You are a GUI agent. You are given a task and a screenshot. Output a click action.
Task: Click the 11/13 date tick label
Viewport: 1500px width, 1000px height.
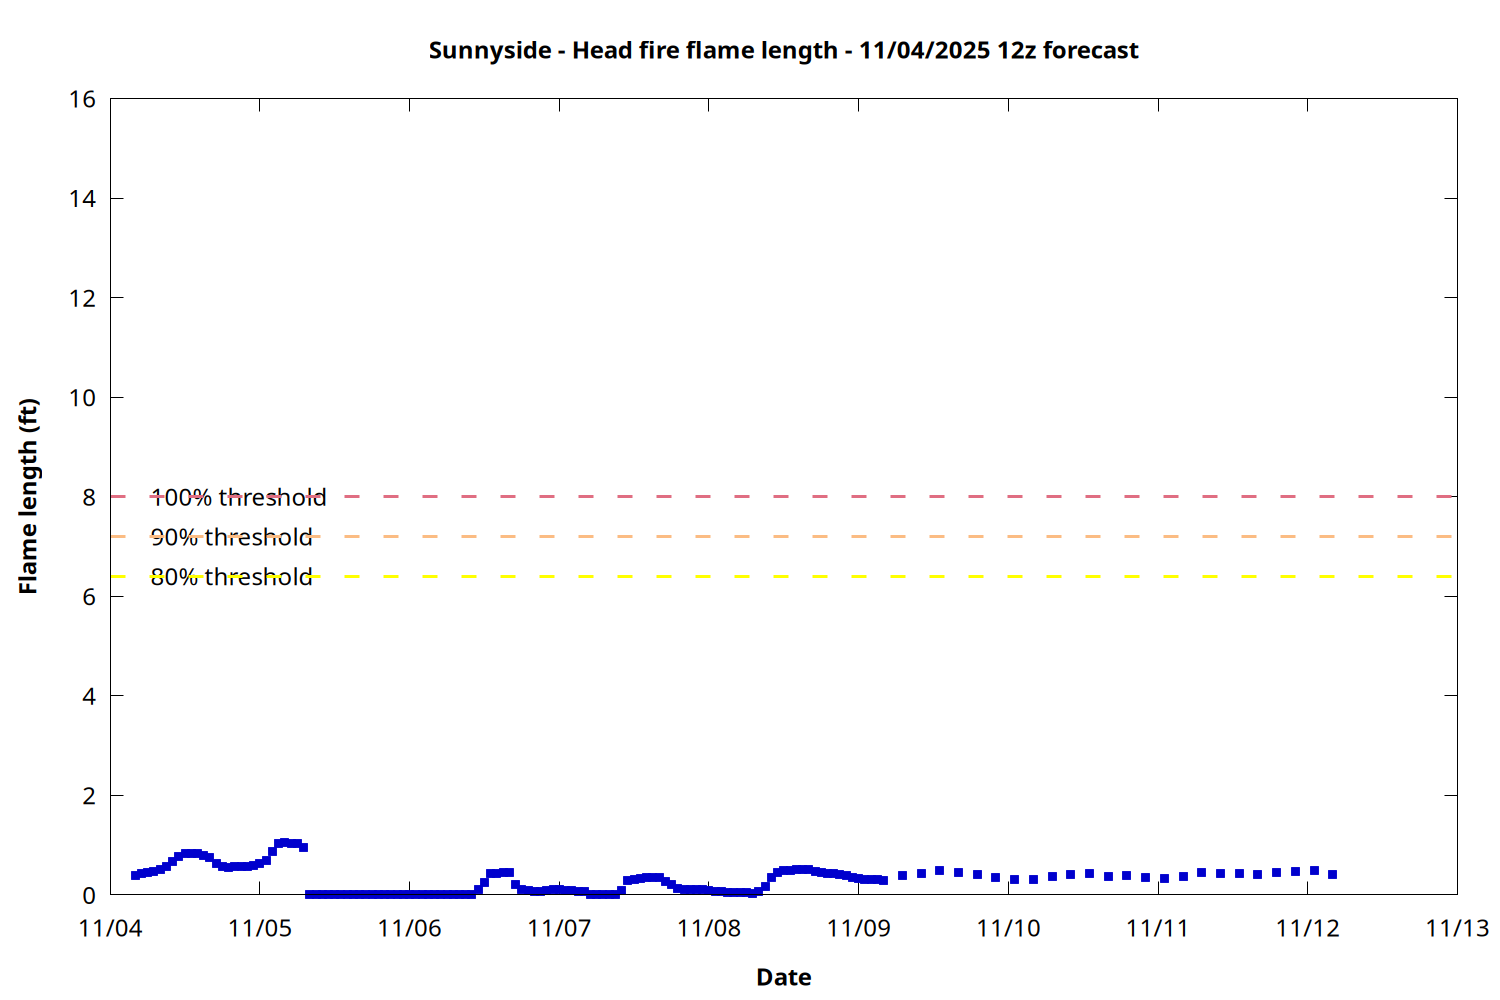click(1457, 928)
